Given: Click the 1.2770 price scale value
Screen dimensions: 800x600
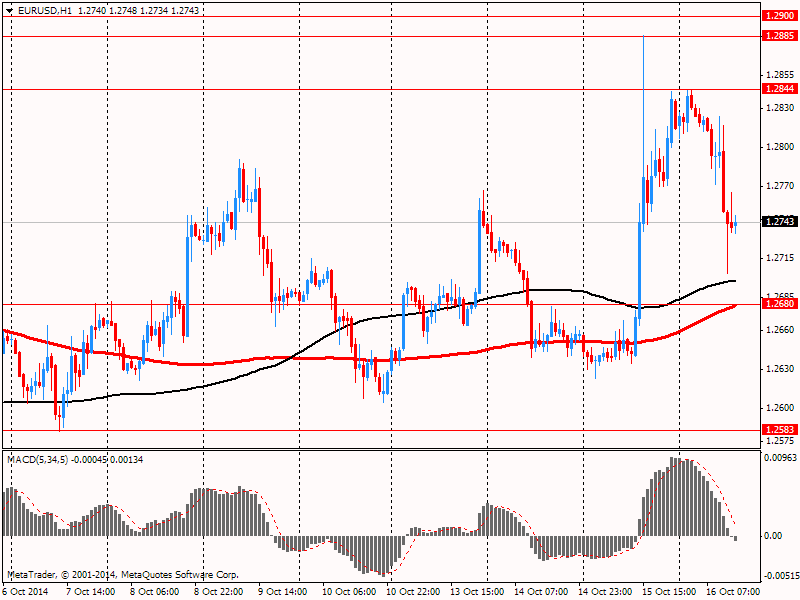Looking at the screenshot, I should pos(780,186).
